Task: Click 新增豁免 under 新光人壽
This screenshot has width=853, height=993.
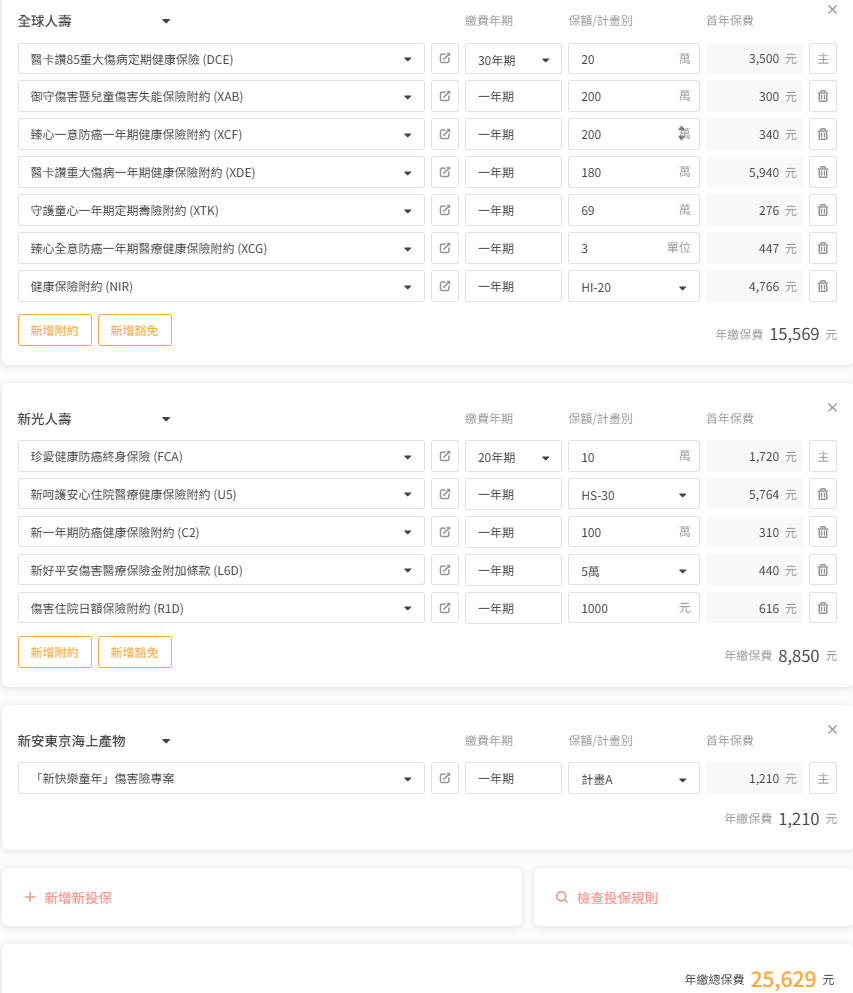Action: (x=135, y=652)
